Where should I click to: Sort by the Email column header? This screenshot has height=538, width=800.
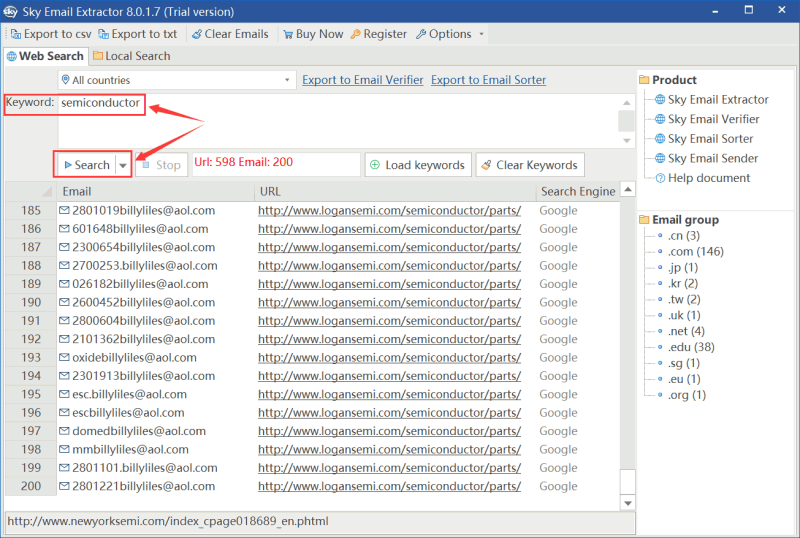click(x=155, y=191)
